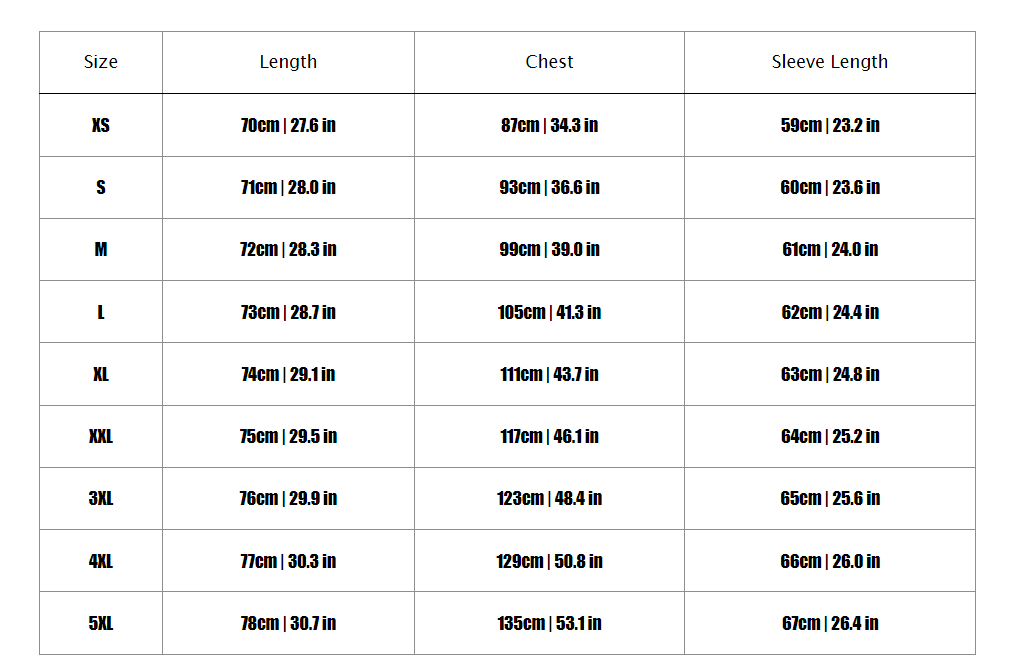Select the XXL size cell
The image size is (1013, 672).
[101, 436]
